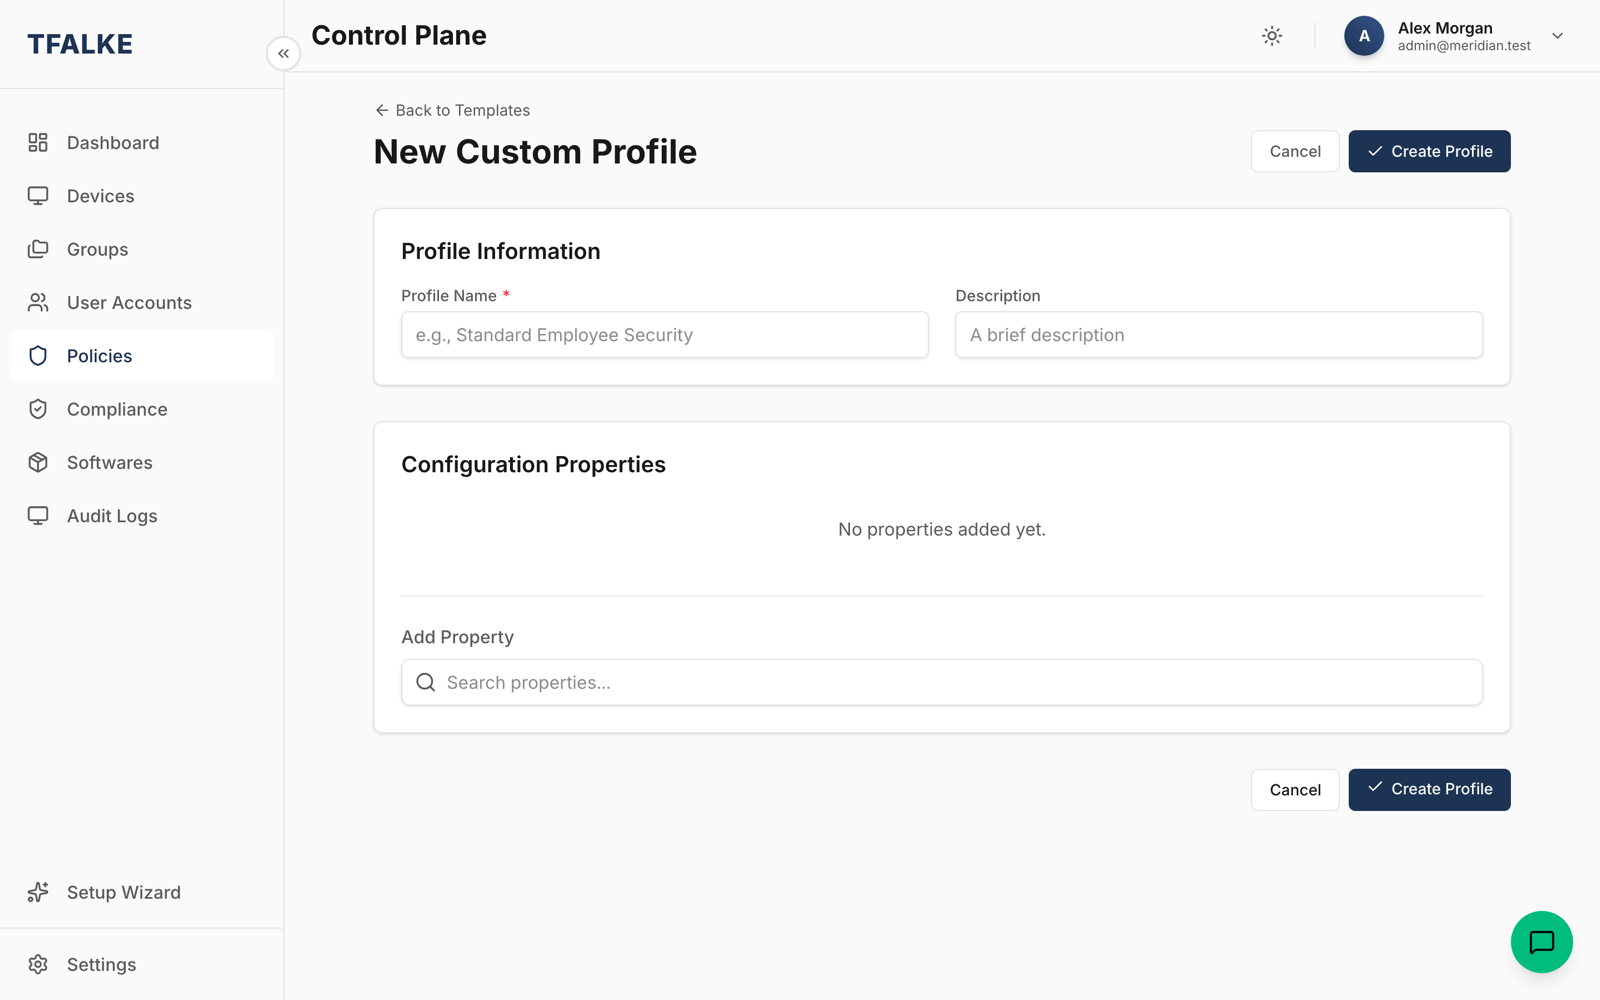The image size is (1600, 1000).
Task: Click the Audit Logs monitor icon
Action: pyautogui.click(x=38, y=516)
